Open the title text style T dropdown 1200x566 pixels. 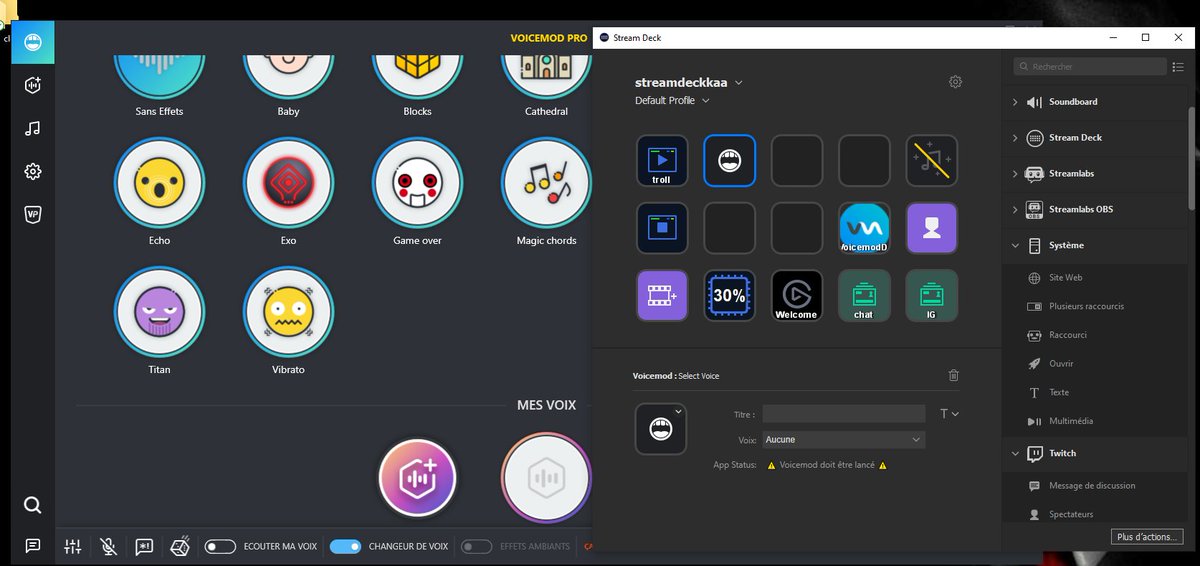(949, 413)
